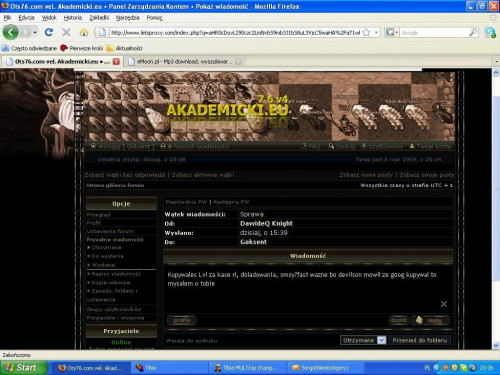Expand the back/forward history dropdown arrow
The image size is (500, 375).
click(x=35, y=32)
